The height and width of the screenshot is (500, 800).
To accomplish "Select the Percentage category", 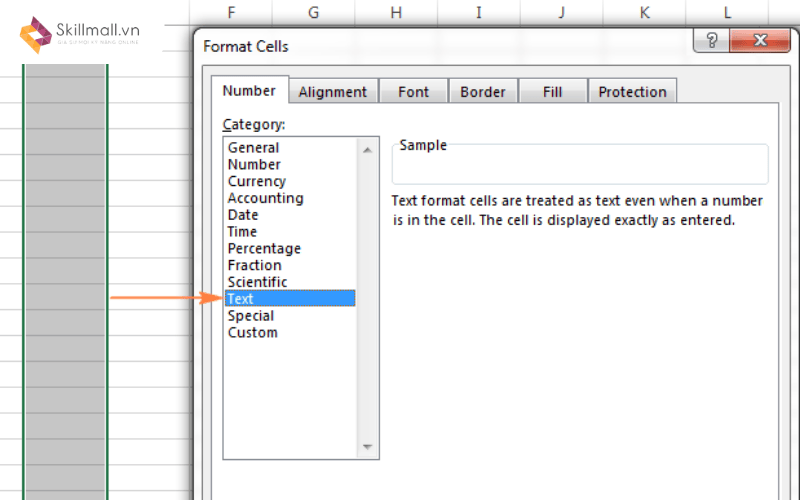I will pos(290,248).
